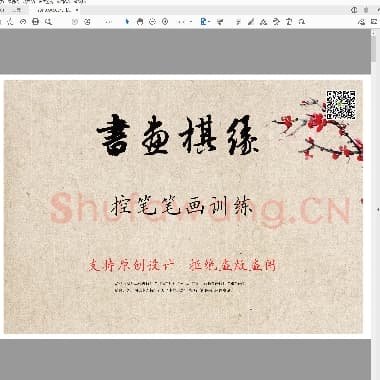
Task: Click the second-to-last icon in the toolbar's middle group
Action: (289, 22)
